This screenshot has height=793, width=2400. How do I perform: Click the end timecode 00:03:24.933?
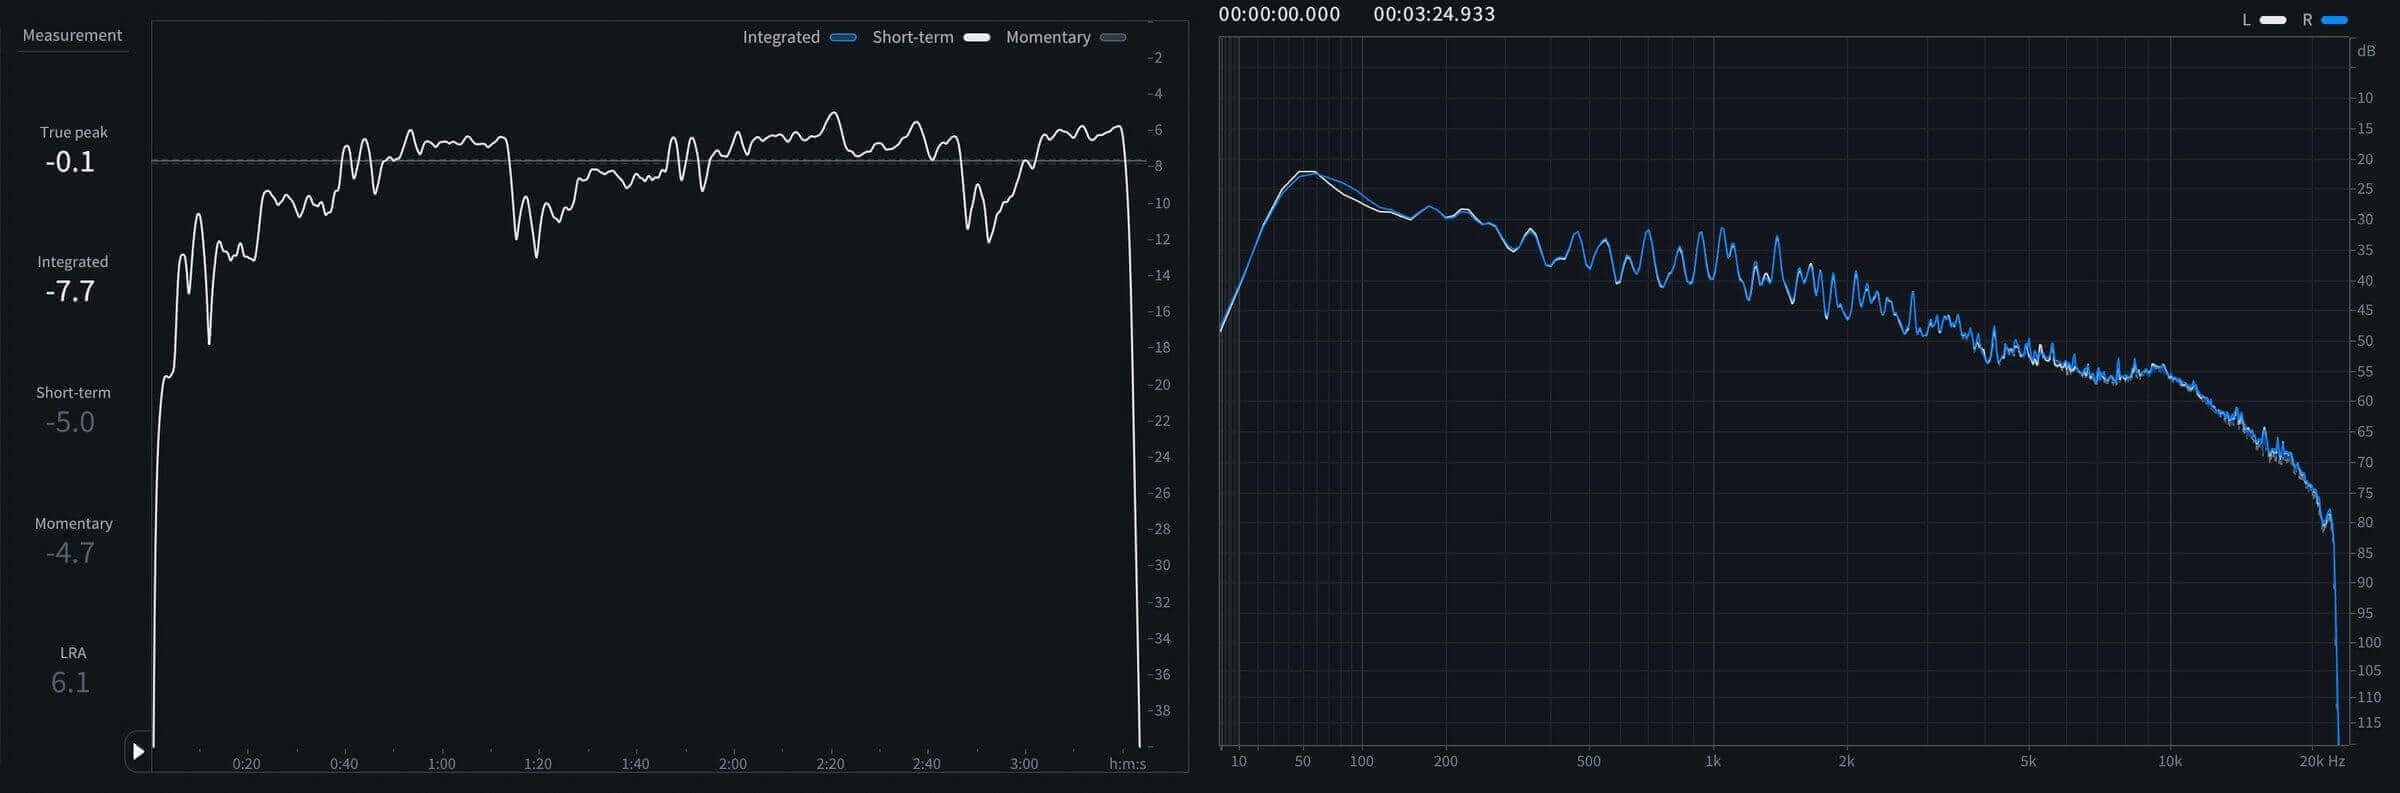pos(1434,14)
